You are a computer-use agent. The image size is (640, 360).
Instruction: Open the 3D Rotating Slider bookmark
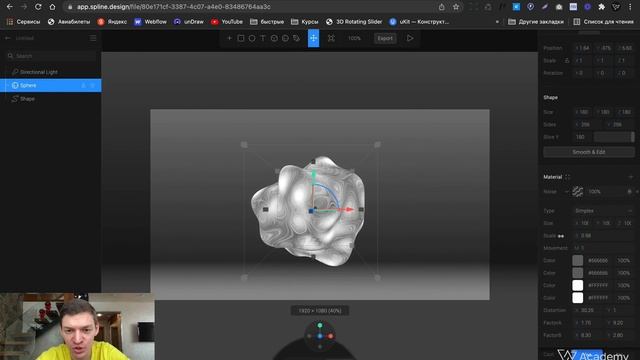click(x=354, y=22)
